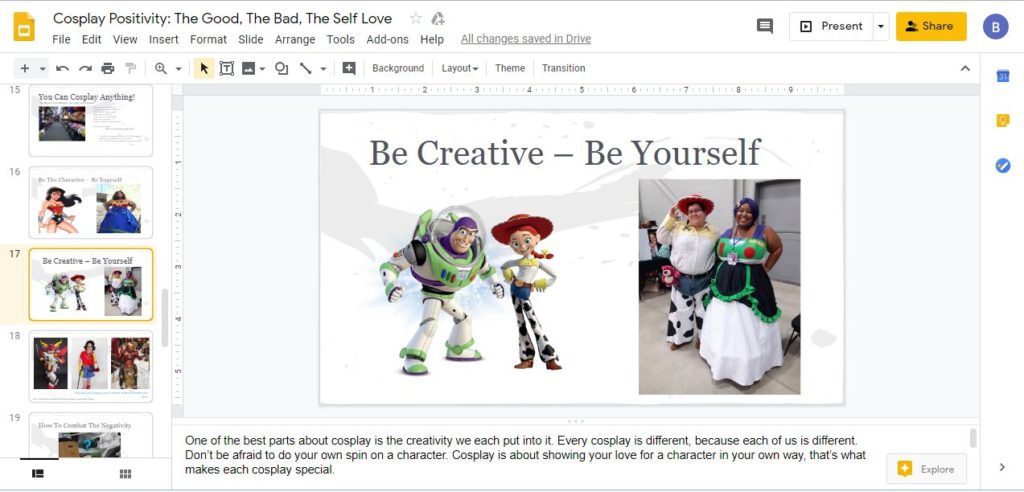The height and width of the screenshot is (492, 1024).
Task: Insert a text box
Action: (x=227, y=68)
